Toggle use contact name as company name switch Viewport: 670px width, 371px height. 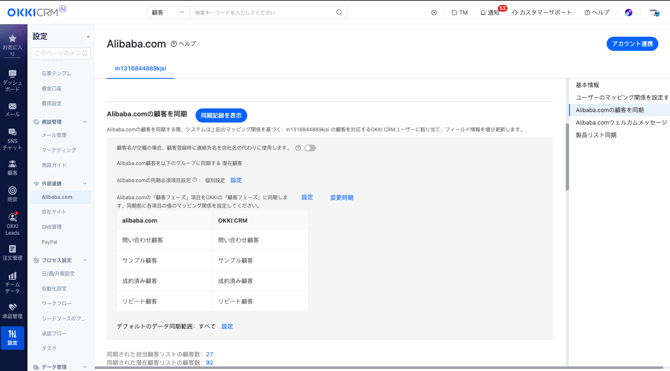click(310, 148)
